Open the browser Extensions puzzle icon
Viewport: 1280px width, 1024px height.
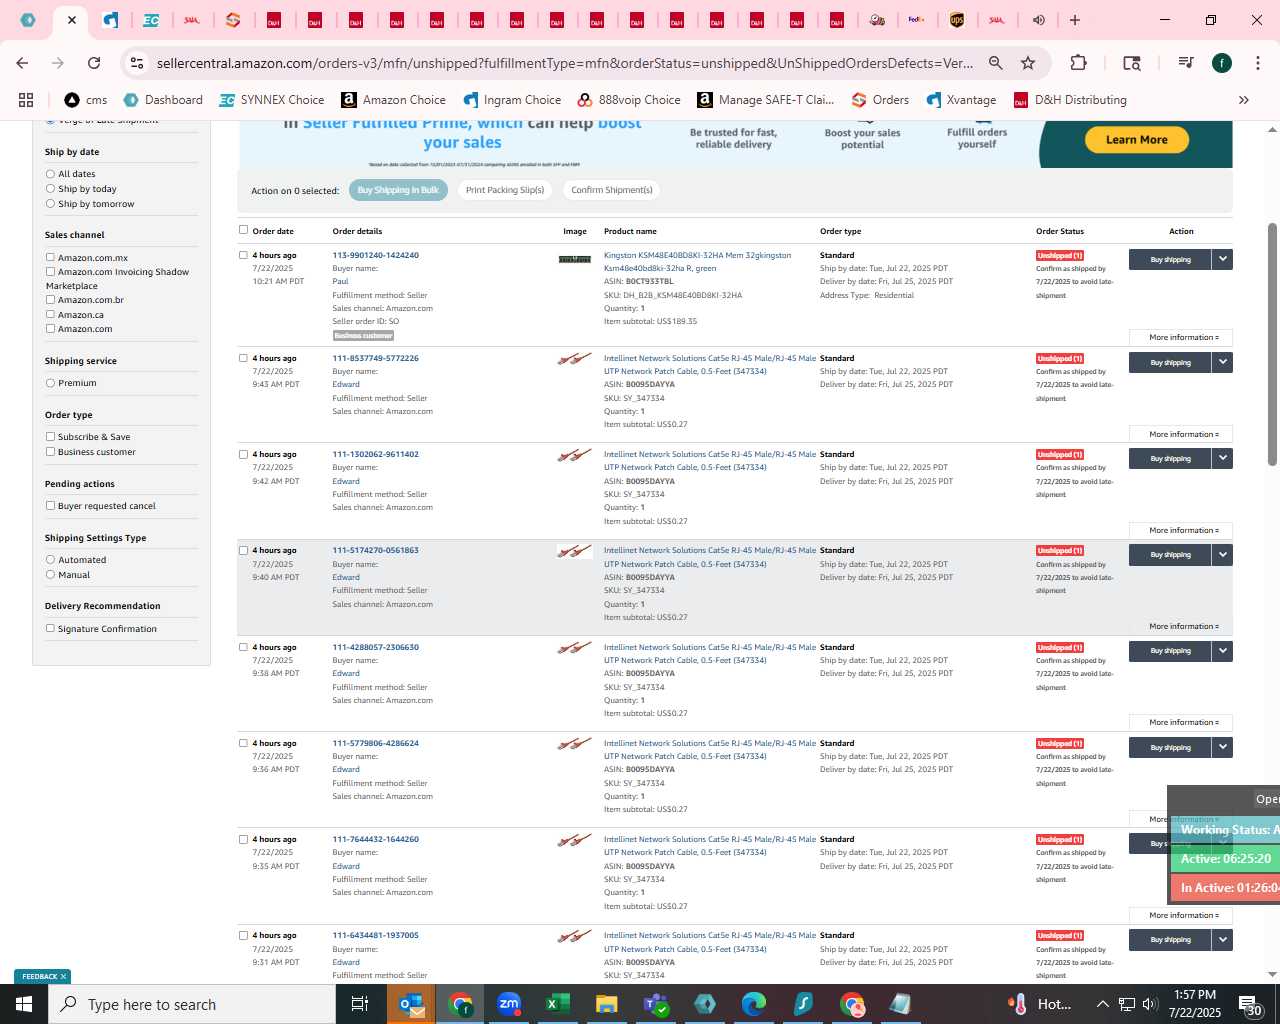(x=1078, y=63)
